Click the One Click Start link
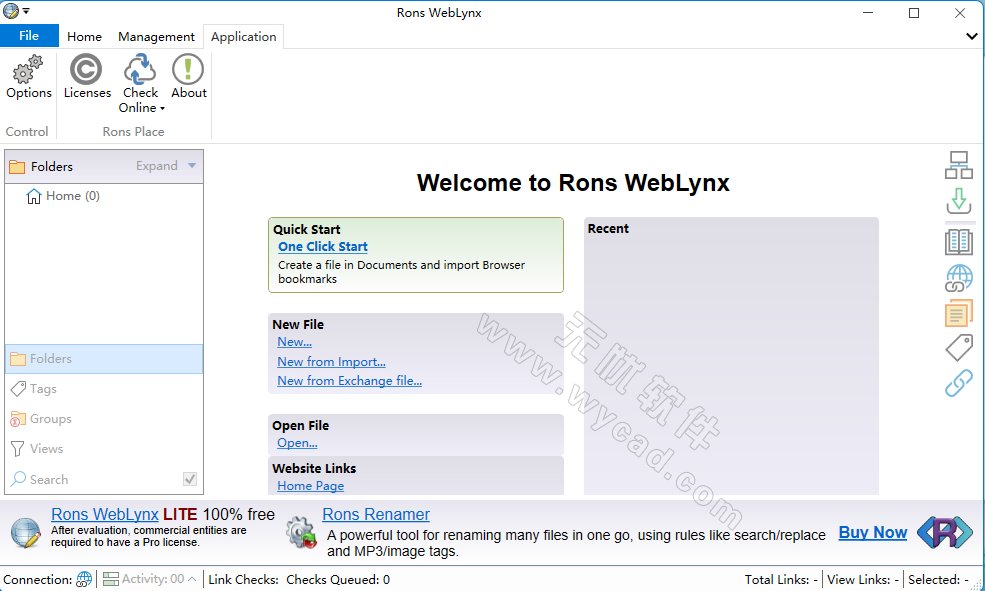985x591 pixels. pos(323,246)
